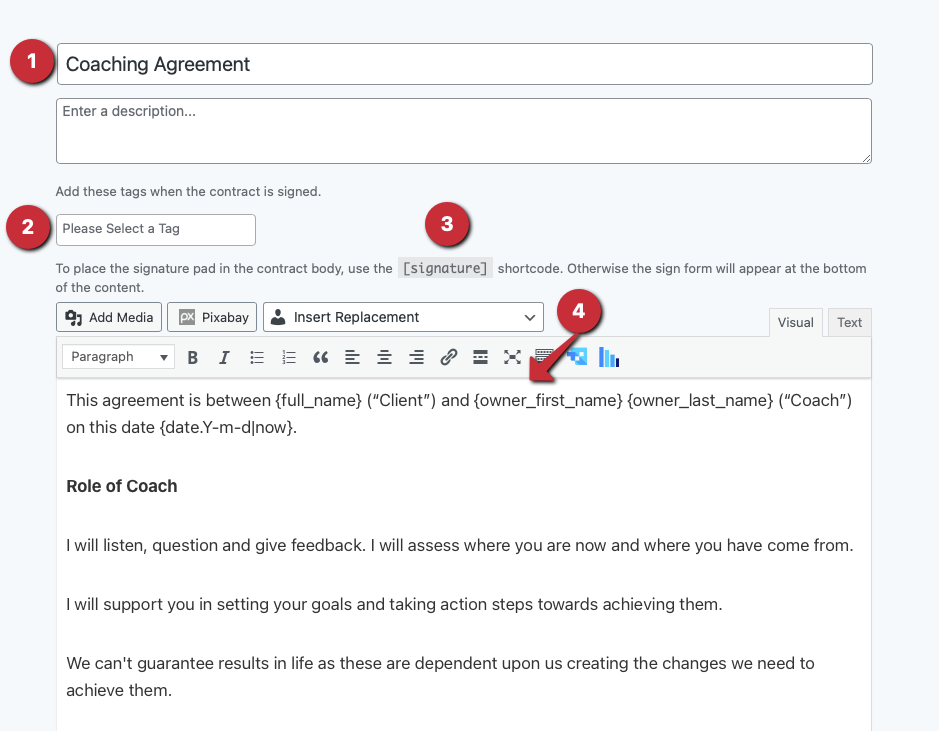Open the Pixabay image button
Screen dimensions: 939x731
click(212, 317)
